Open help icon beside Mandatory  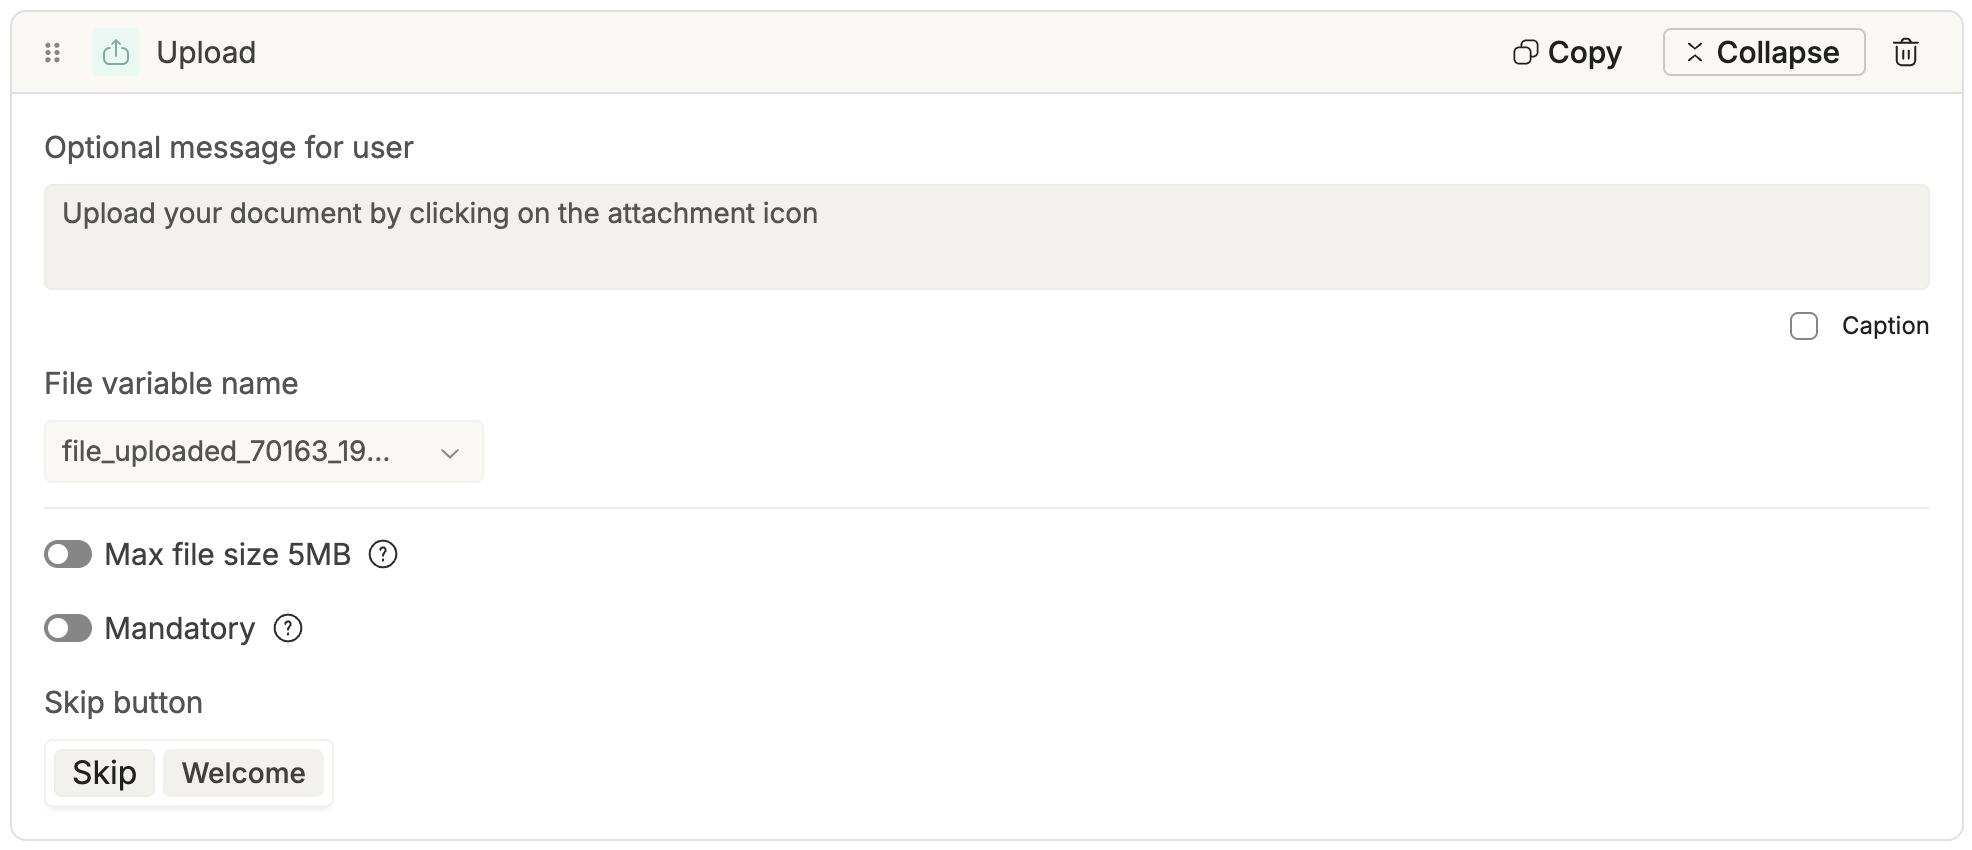(288, 628)
